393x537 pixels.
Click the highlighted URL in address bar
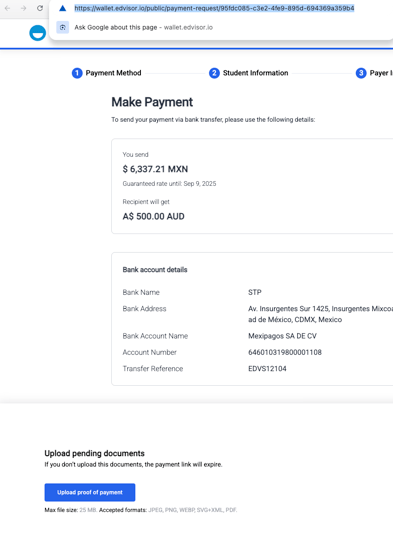click(x=214, y=8)
